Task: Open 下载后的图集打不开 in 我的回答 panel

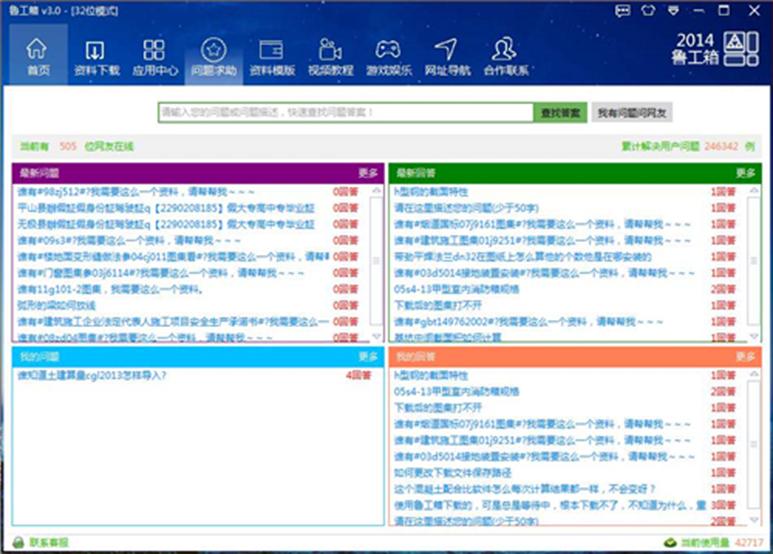Action: [438, 408]
